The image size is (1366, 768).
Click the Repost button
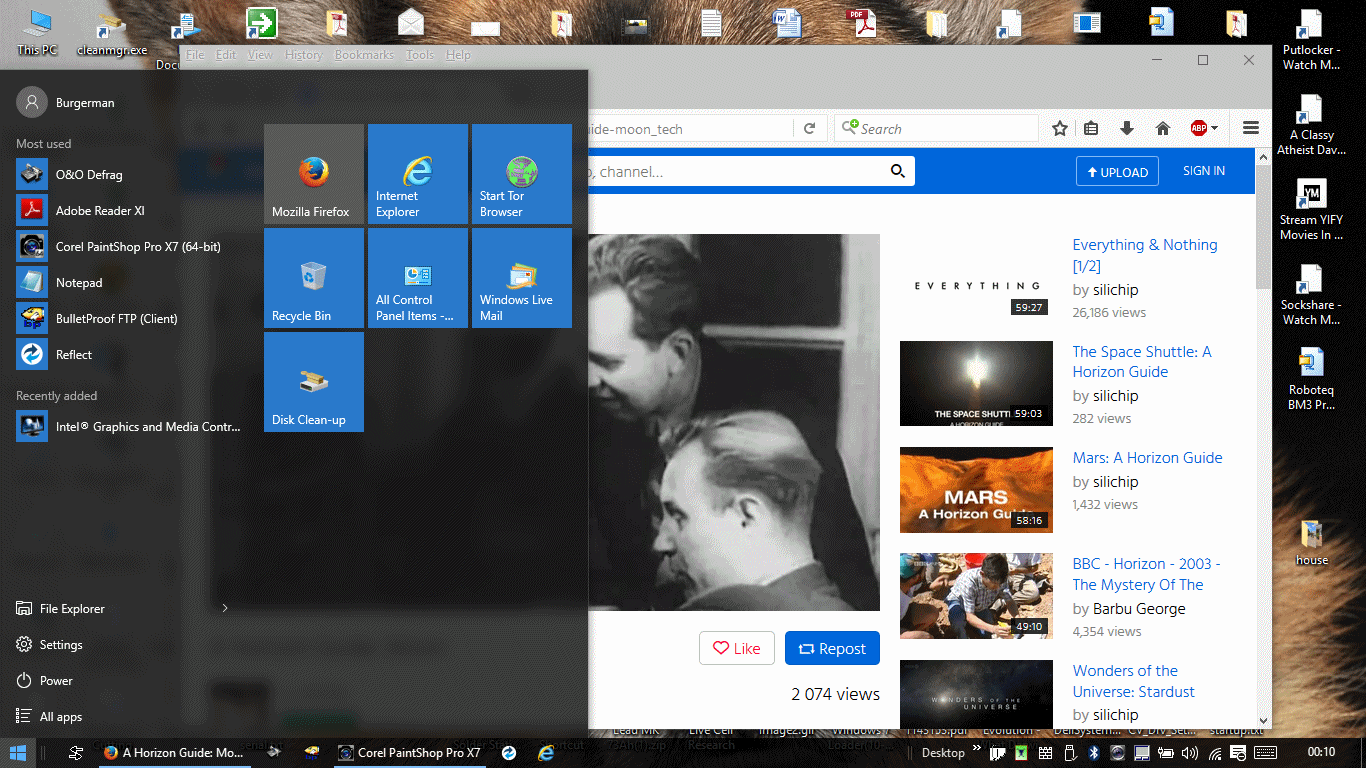[x=832, y=648]
